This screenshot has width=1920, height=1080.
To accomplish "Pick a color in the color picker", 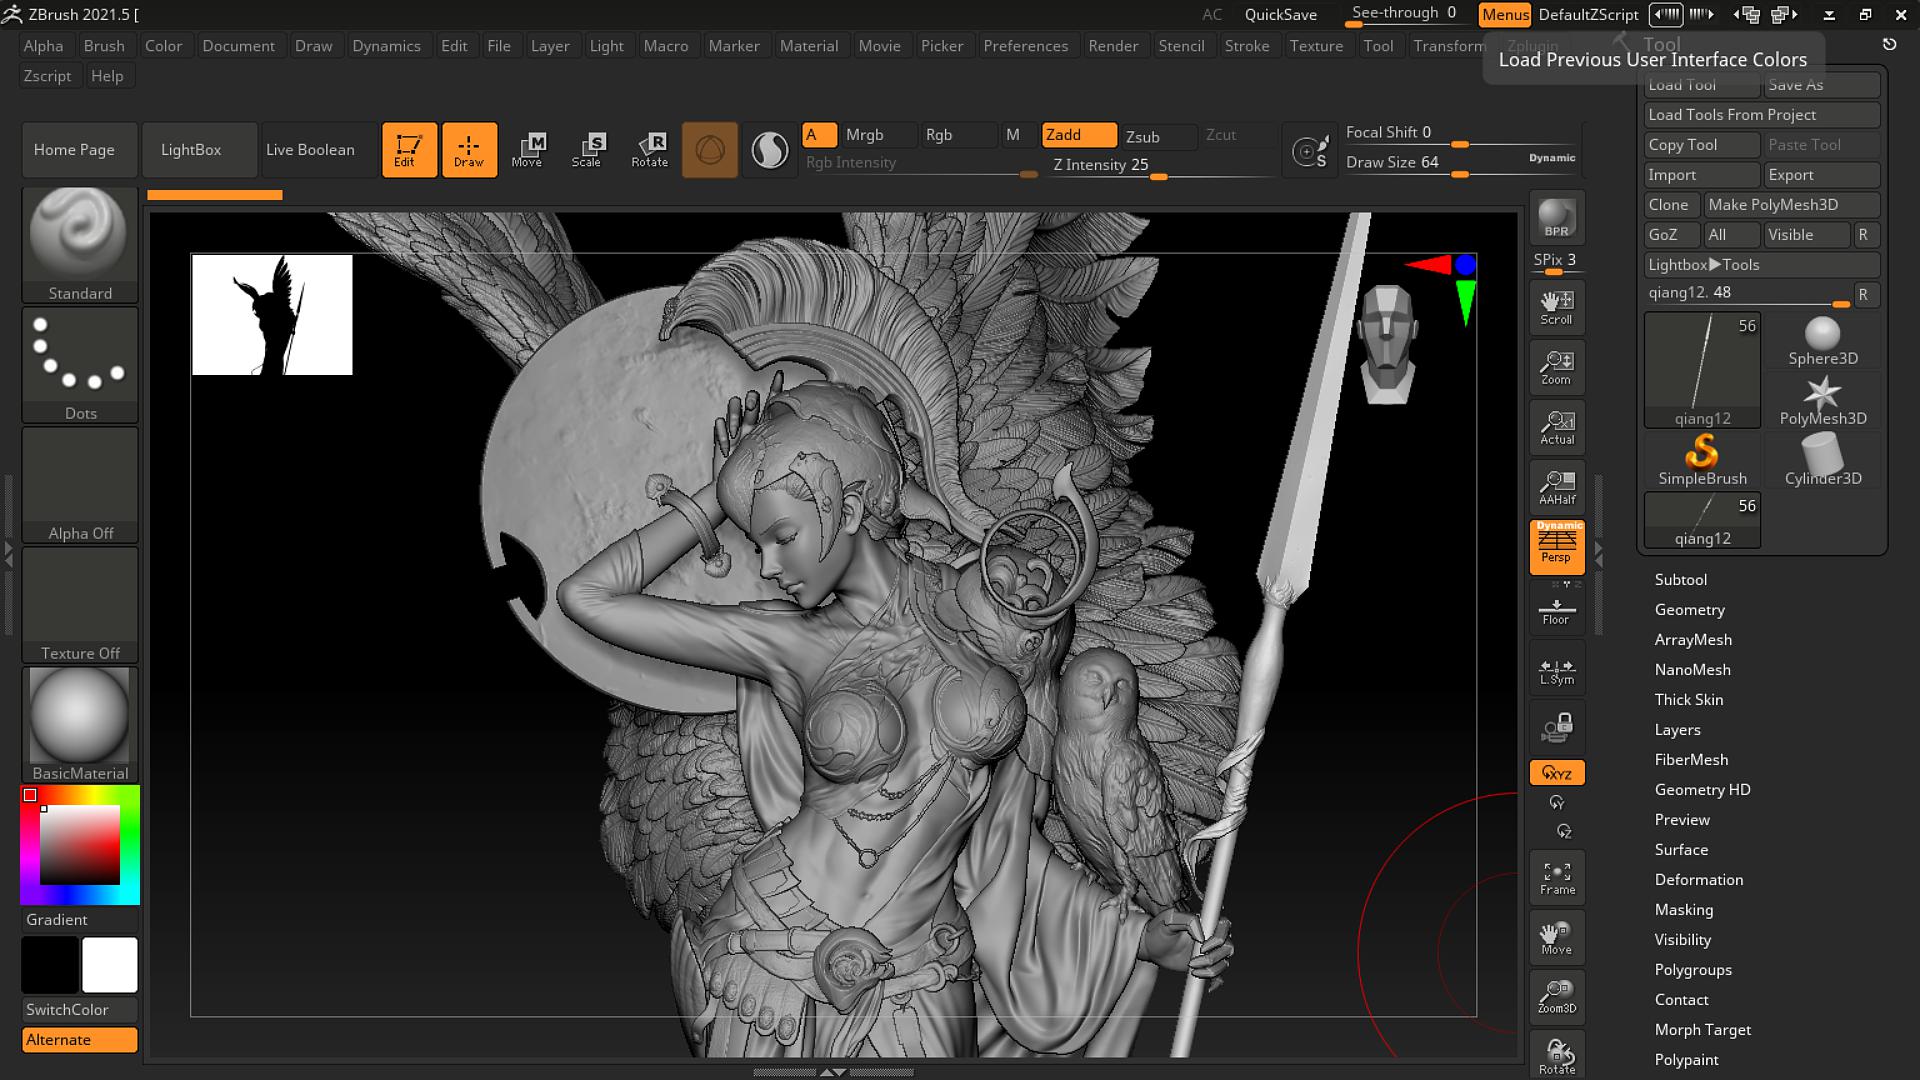I will [80, 845].
